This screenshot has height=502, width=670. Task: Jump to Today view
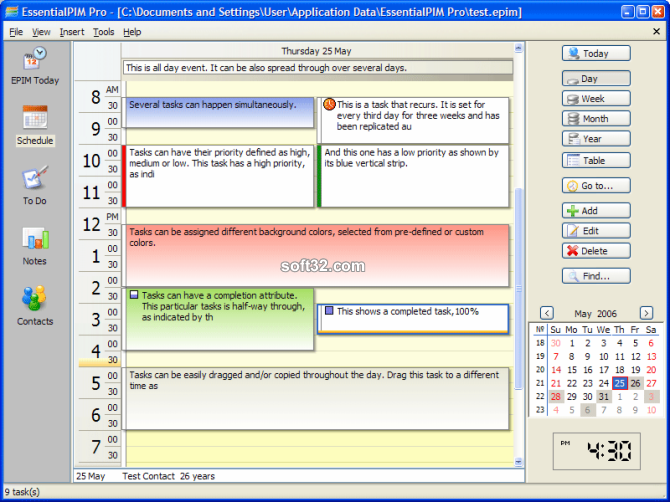point(596,53)
